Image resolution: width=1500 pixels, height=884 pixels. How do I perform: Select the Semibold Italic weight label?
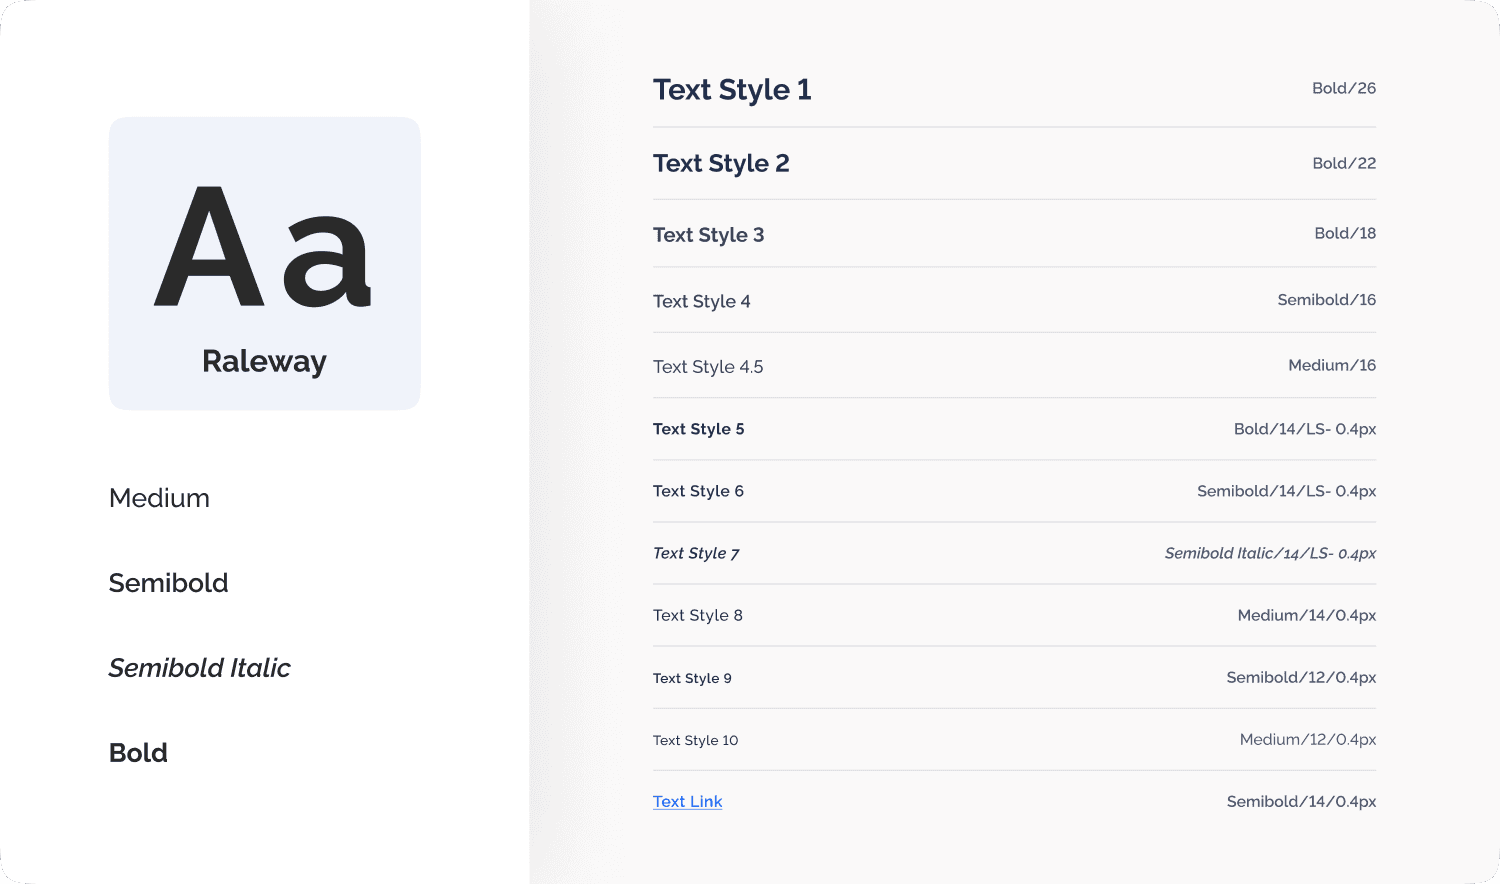coord(199,668)
